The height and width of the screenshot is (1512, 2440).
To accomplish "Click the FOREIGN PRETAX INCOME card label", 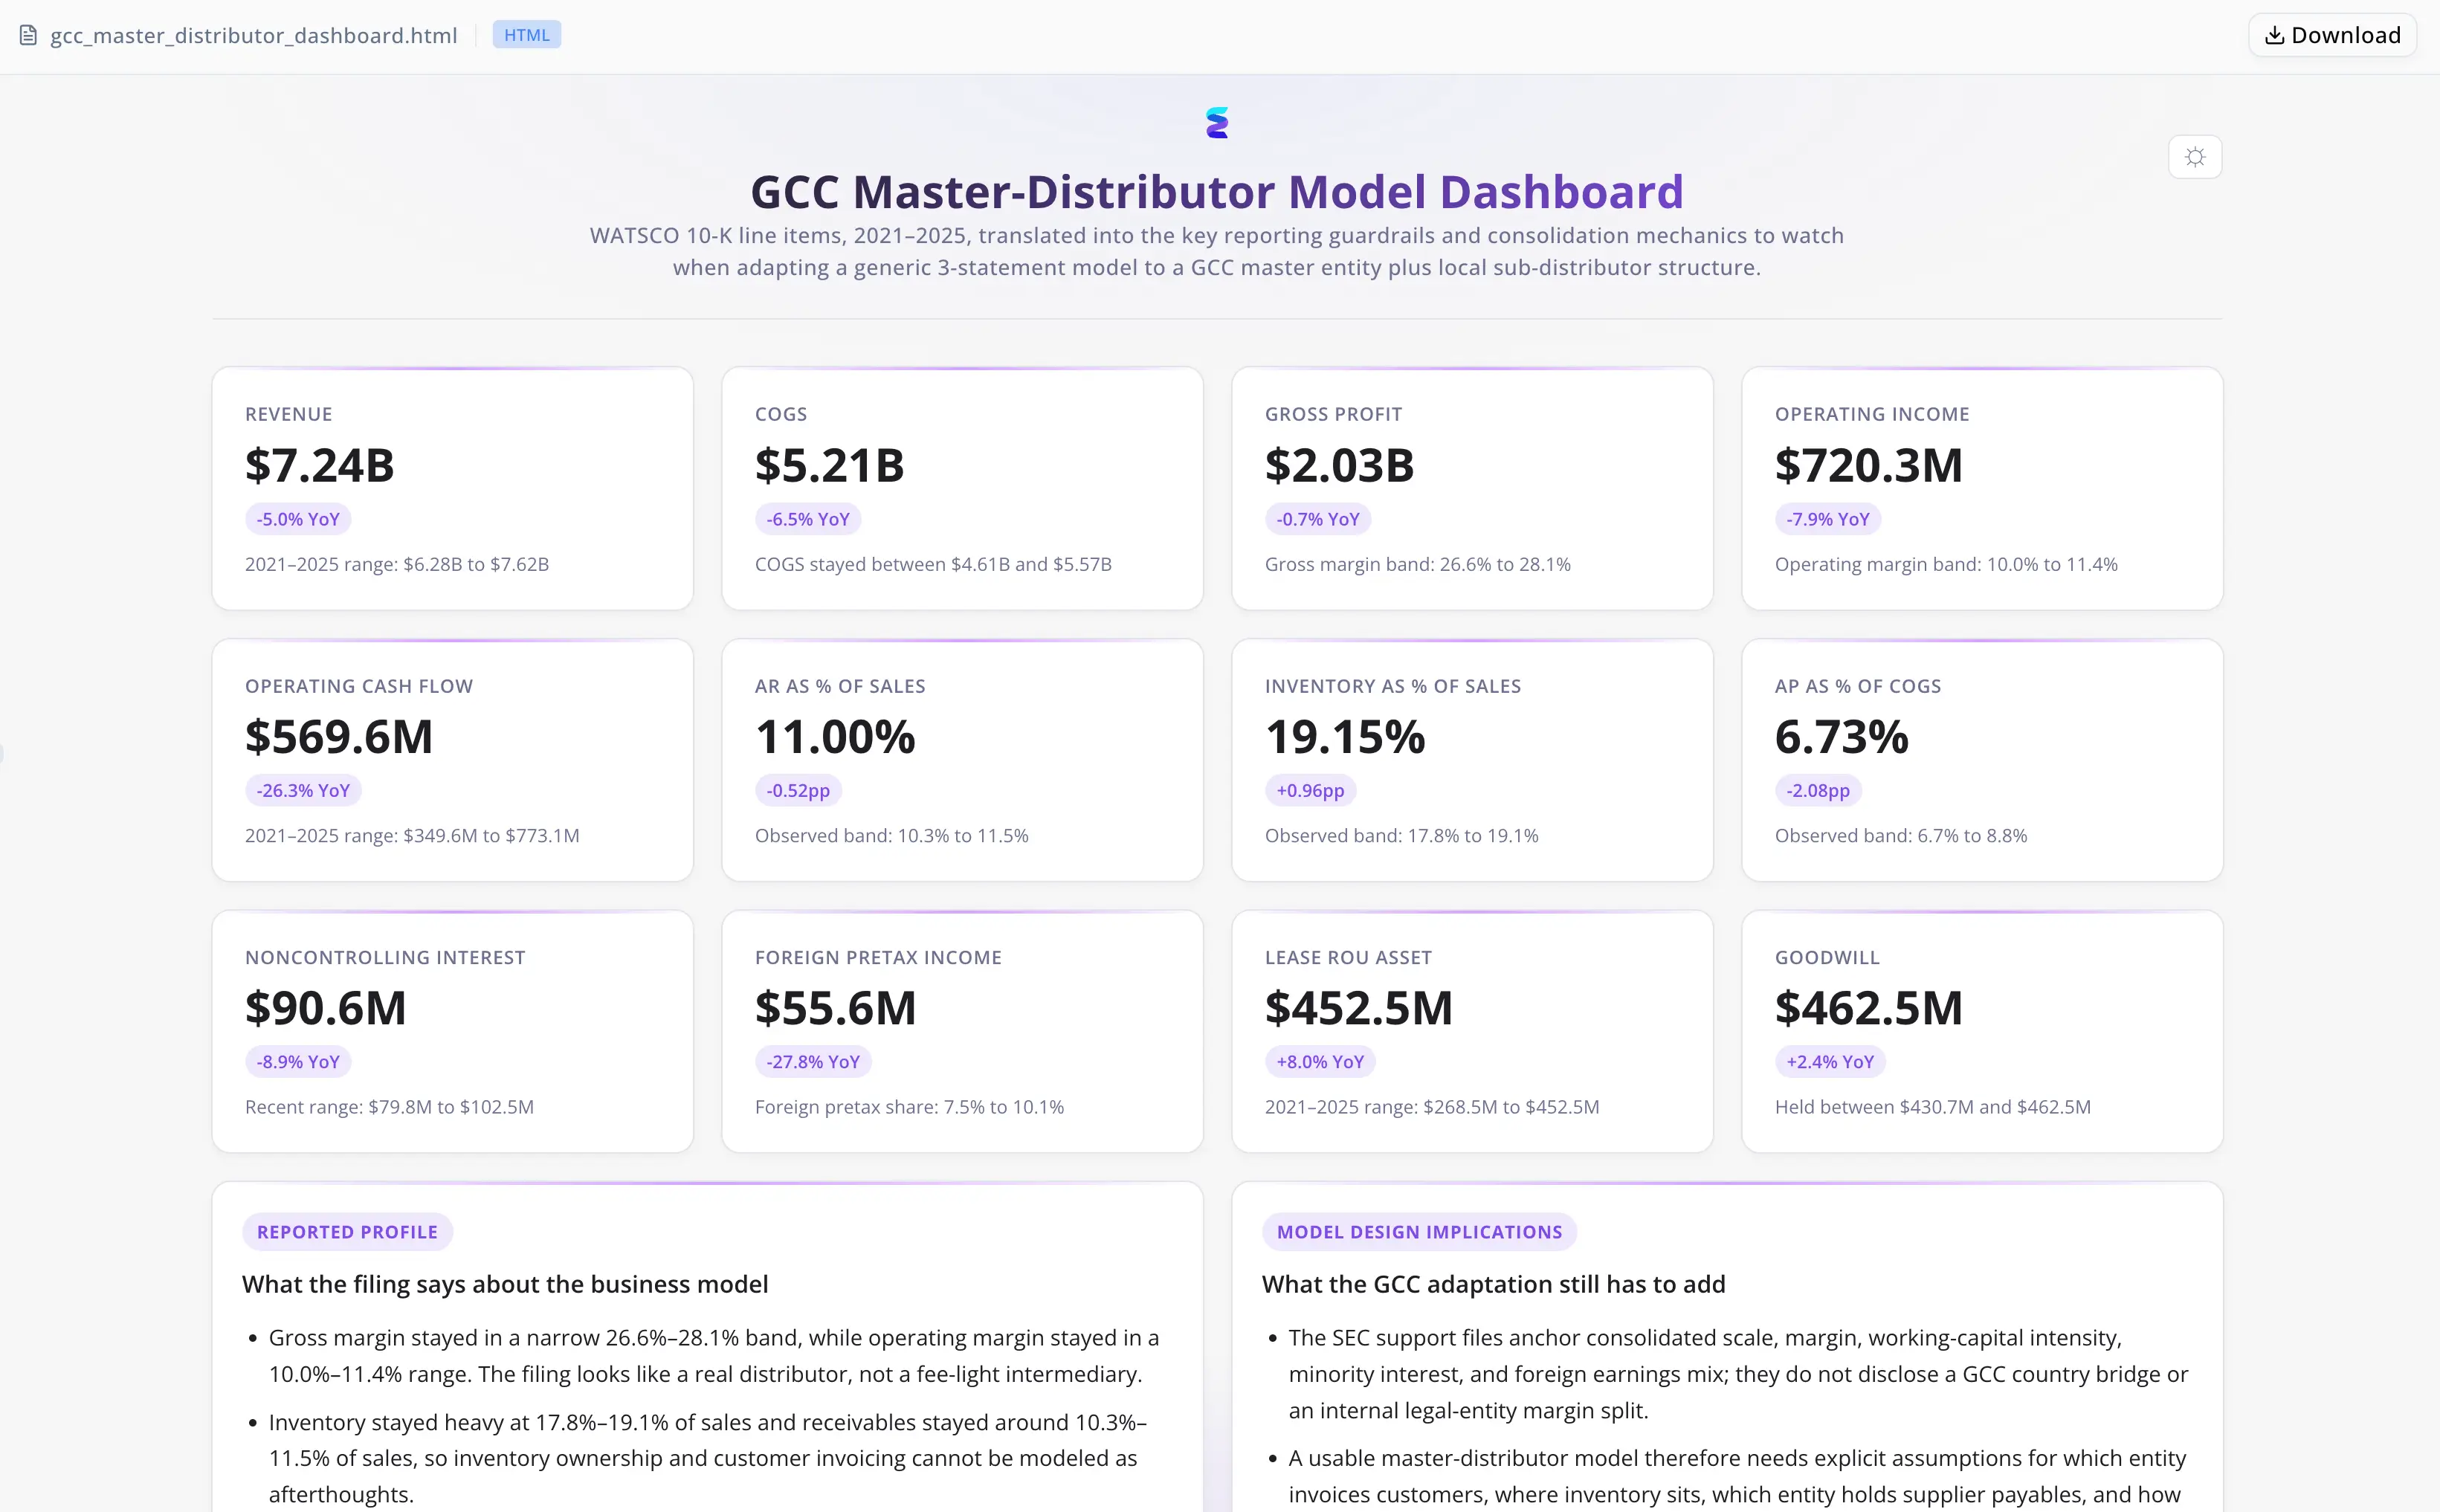I will (x=878, y=957).
